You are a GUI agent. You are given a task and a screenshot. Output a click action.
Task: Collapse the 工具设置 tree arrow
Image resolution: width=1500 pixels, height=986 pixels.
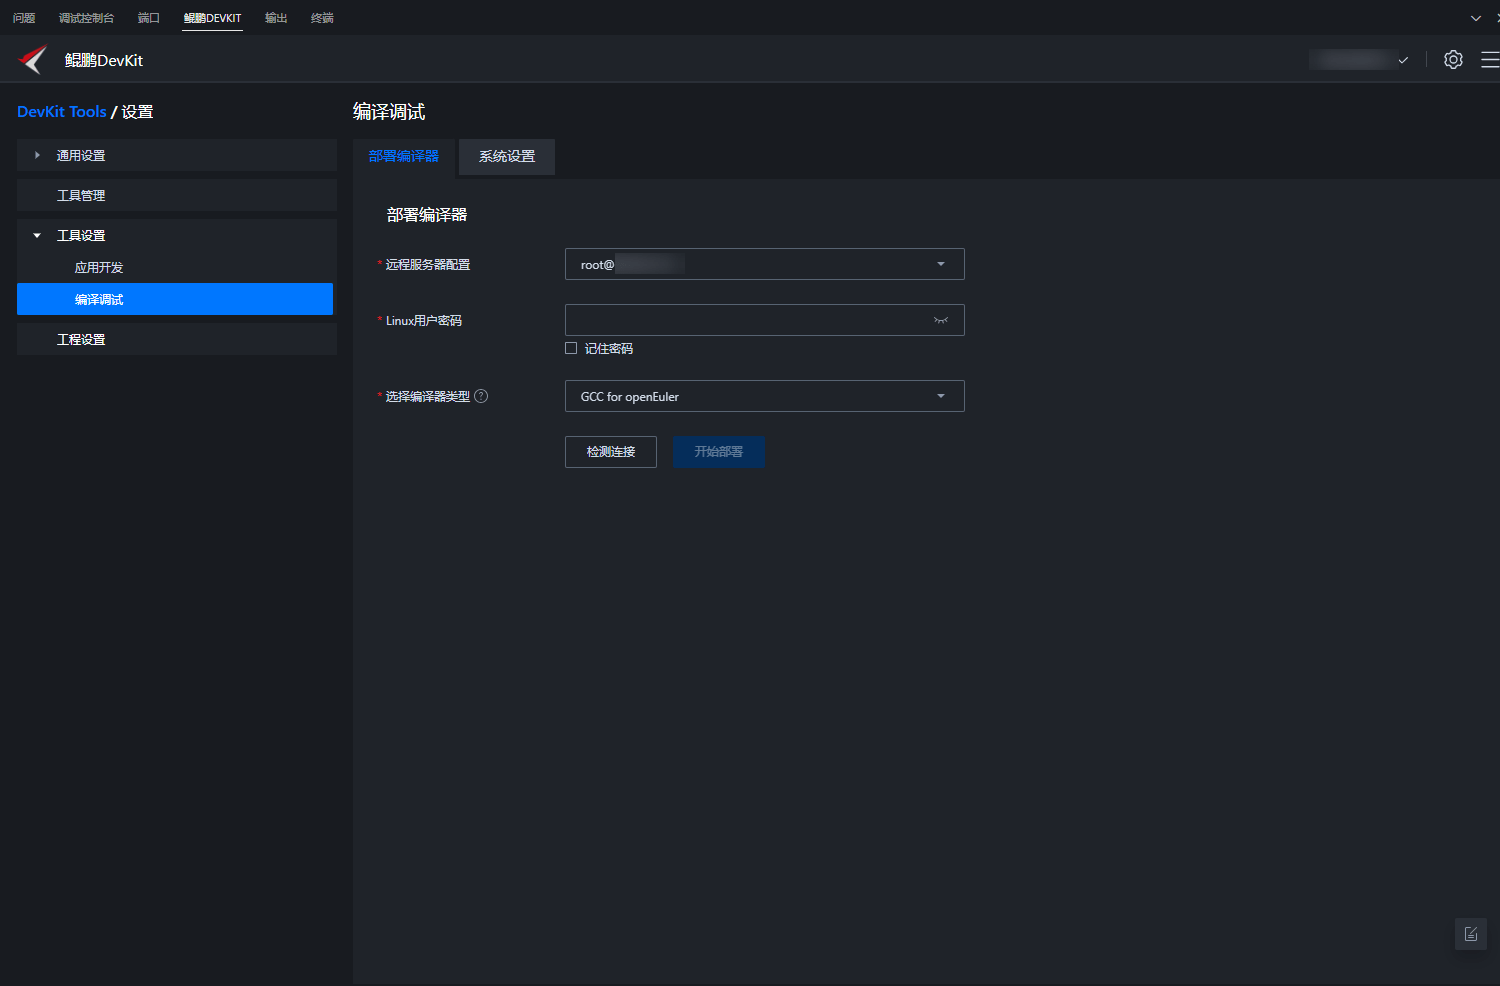click(37, 235)
